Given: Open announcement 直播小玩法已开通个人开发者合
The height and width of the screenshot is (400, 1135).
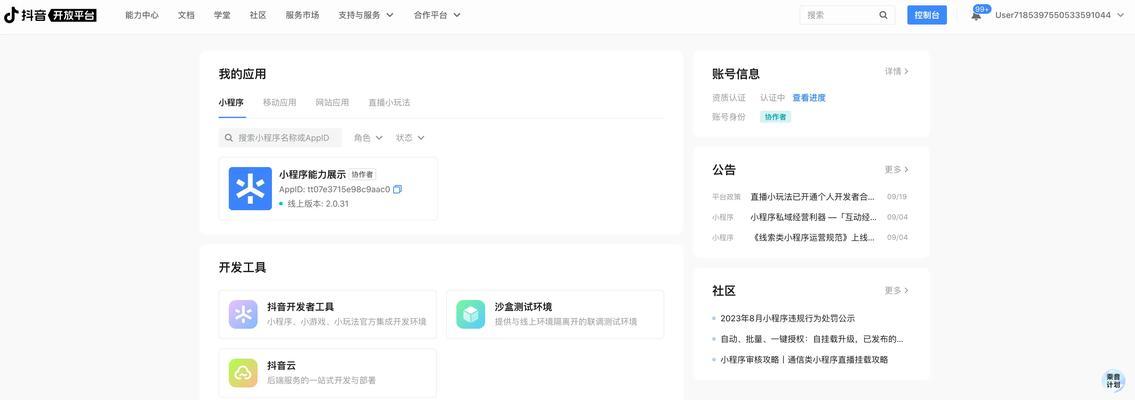Looking at the screenshot, I should coord(812,196).
